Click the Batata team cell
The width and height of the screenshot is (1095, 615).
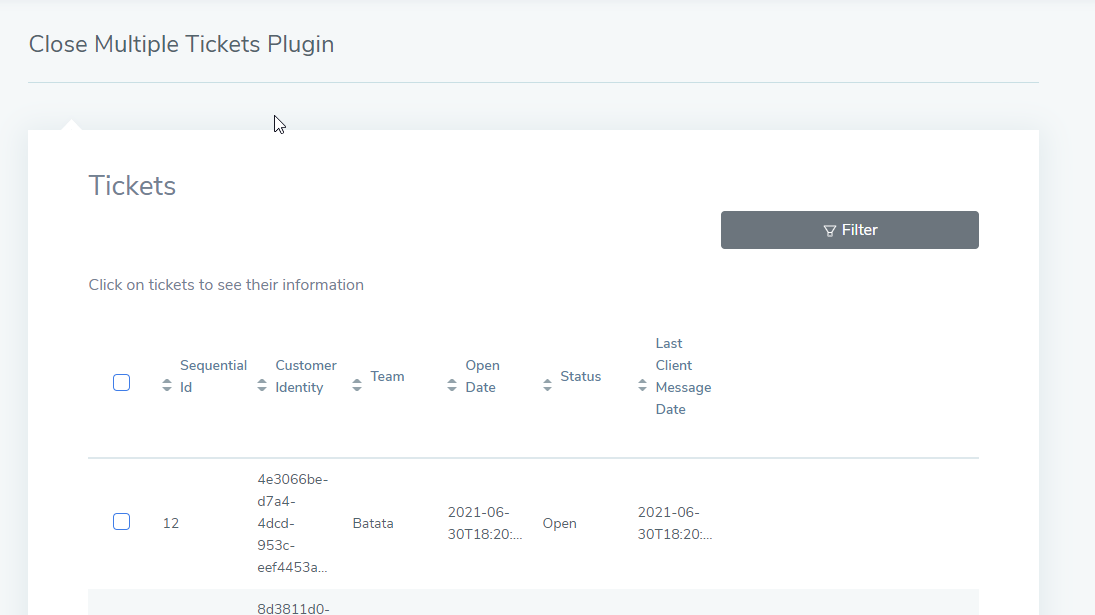[x=373, y=524]
